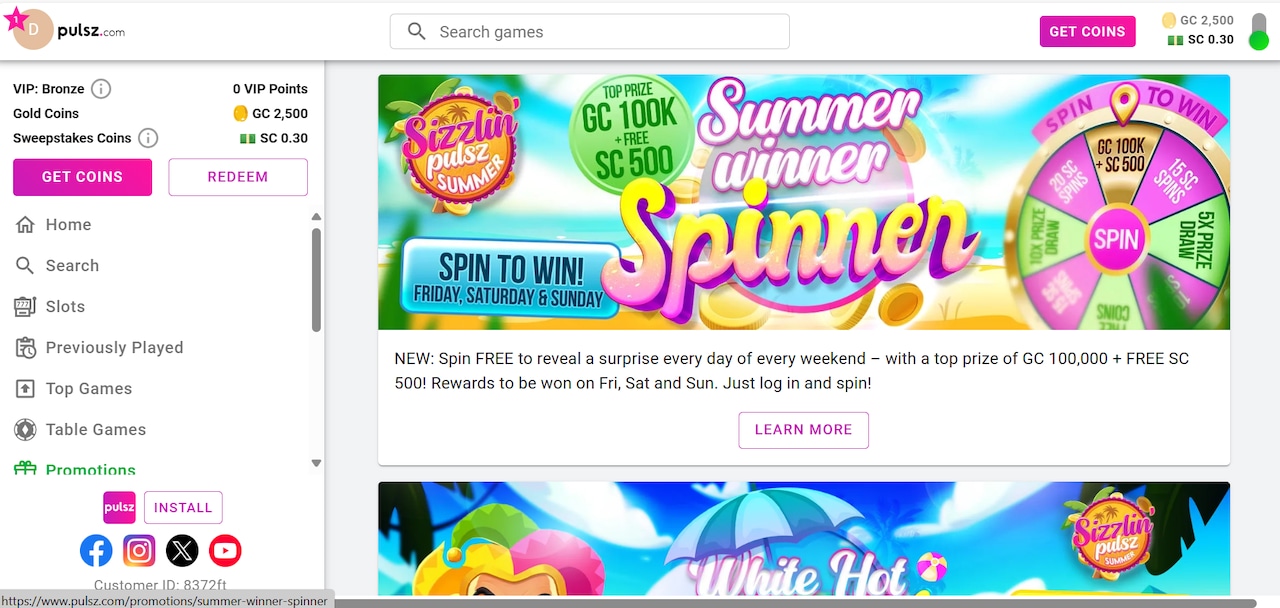Image resolution: width=1280 pixels, height=608 pixels.
Task: Open the user avatar with star badge
Action: (30, 30)
